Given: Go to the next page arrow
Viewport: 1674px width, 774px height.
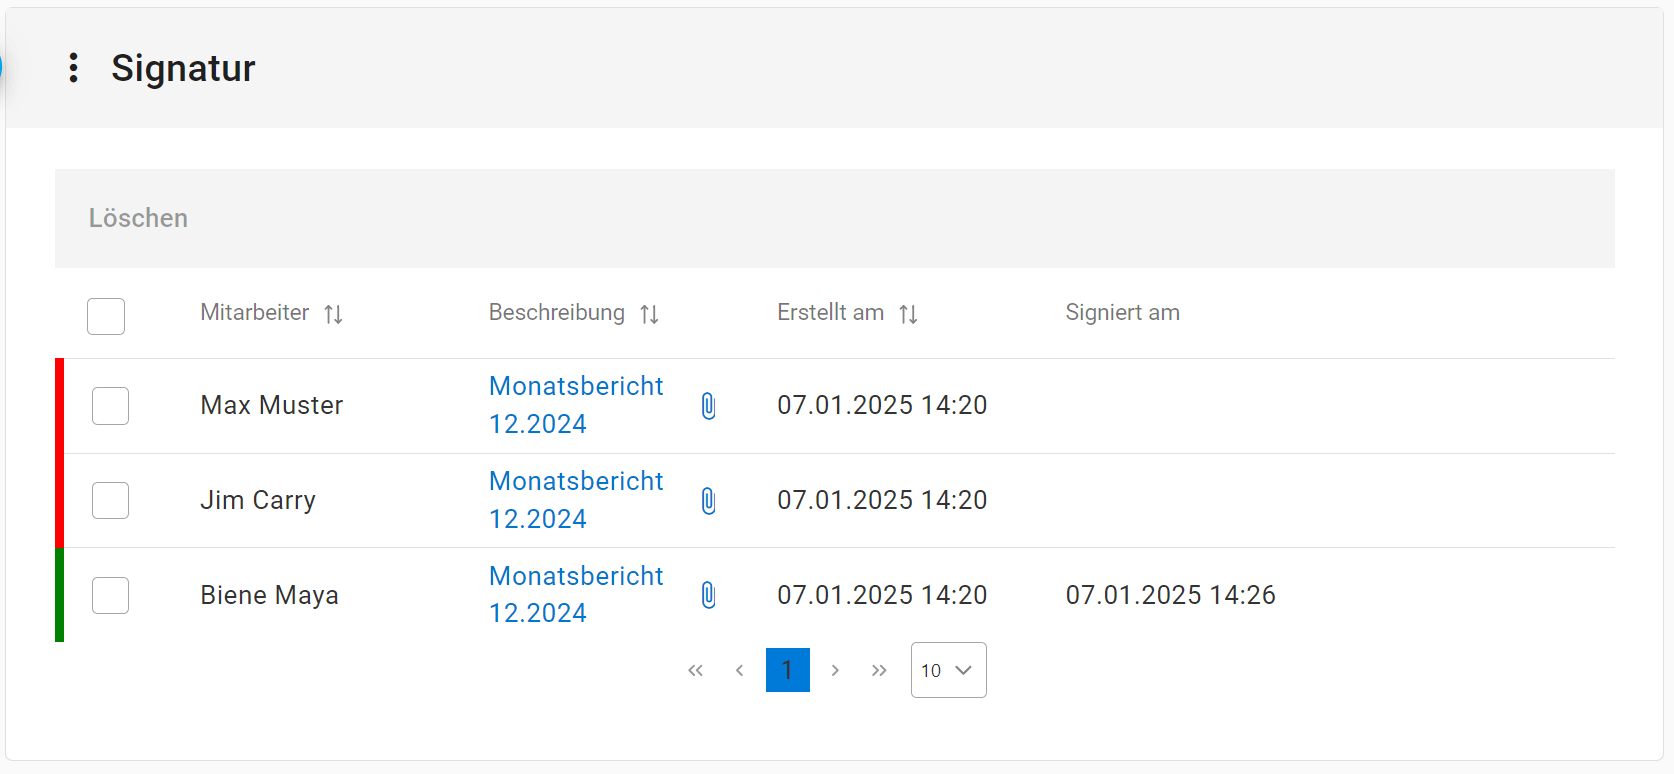Looking at the screenshot, I should pos(835,670).
